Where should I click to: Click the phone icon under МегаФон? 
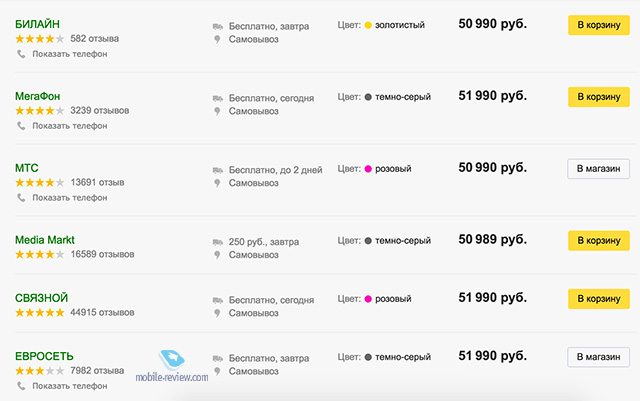click(21, 126)
